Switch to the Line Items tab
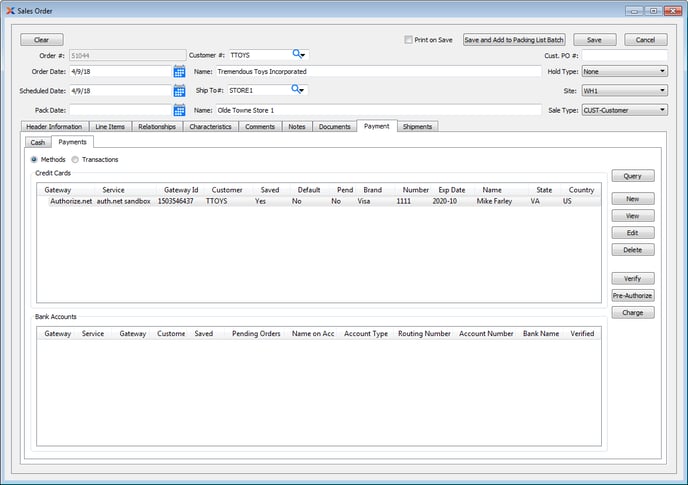The height and width of the screenshot is (485, 688). 110,127
